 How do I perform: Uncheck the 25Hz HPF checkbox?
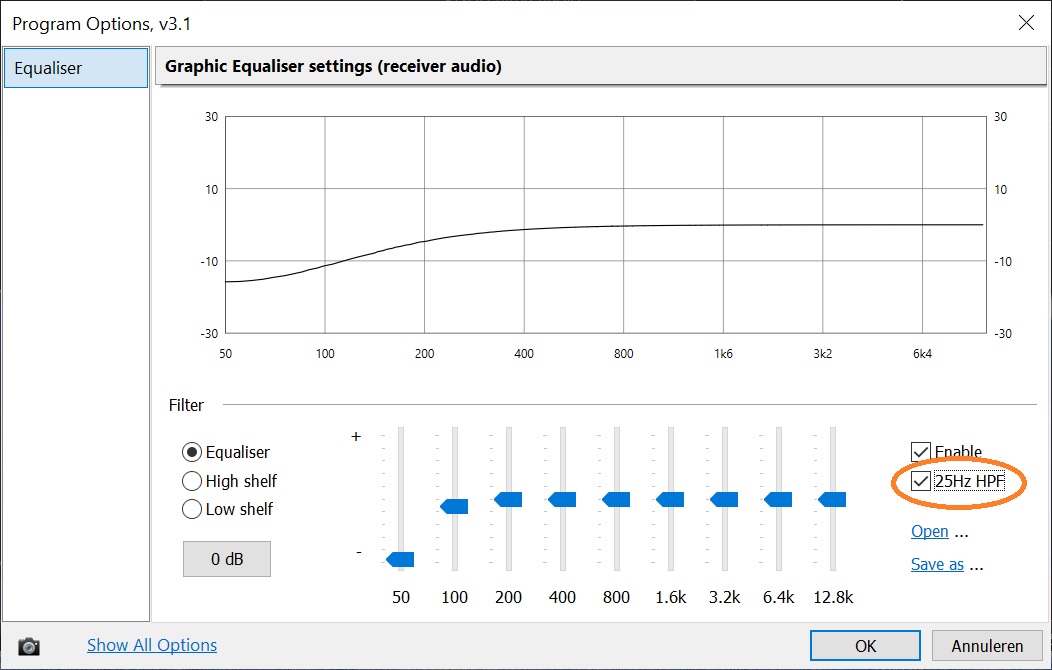click(x=921, y=481)
